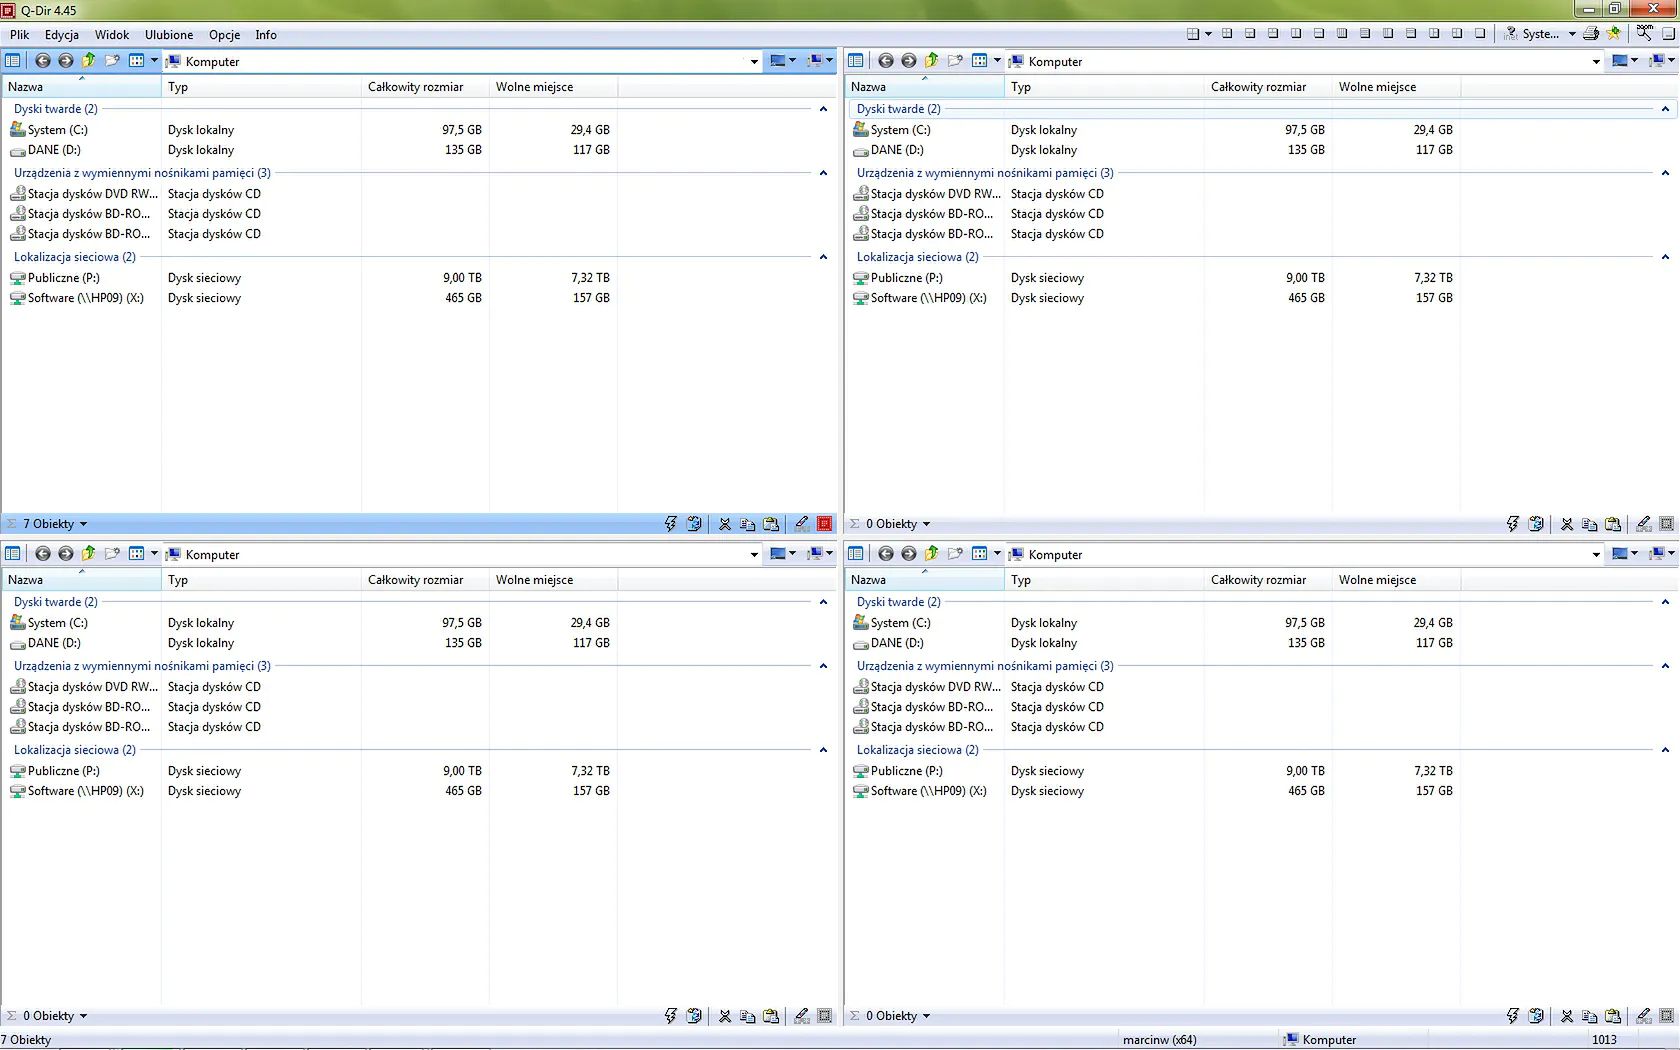Click the Cut icon in top-right pane status bar
Screen dimensions: 1680x1050
click(1567, 524)
